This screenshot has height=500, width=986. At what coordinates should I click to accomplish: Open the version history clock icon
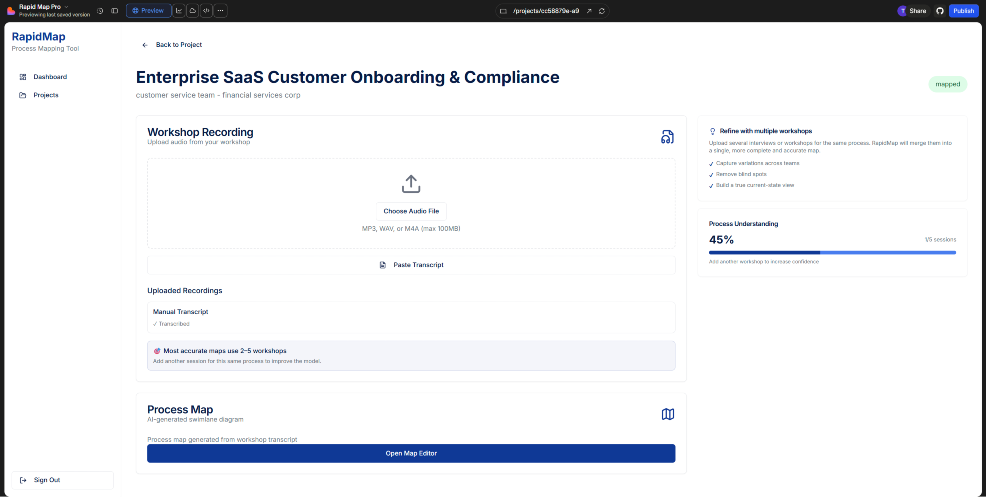(100, 11)
